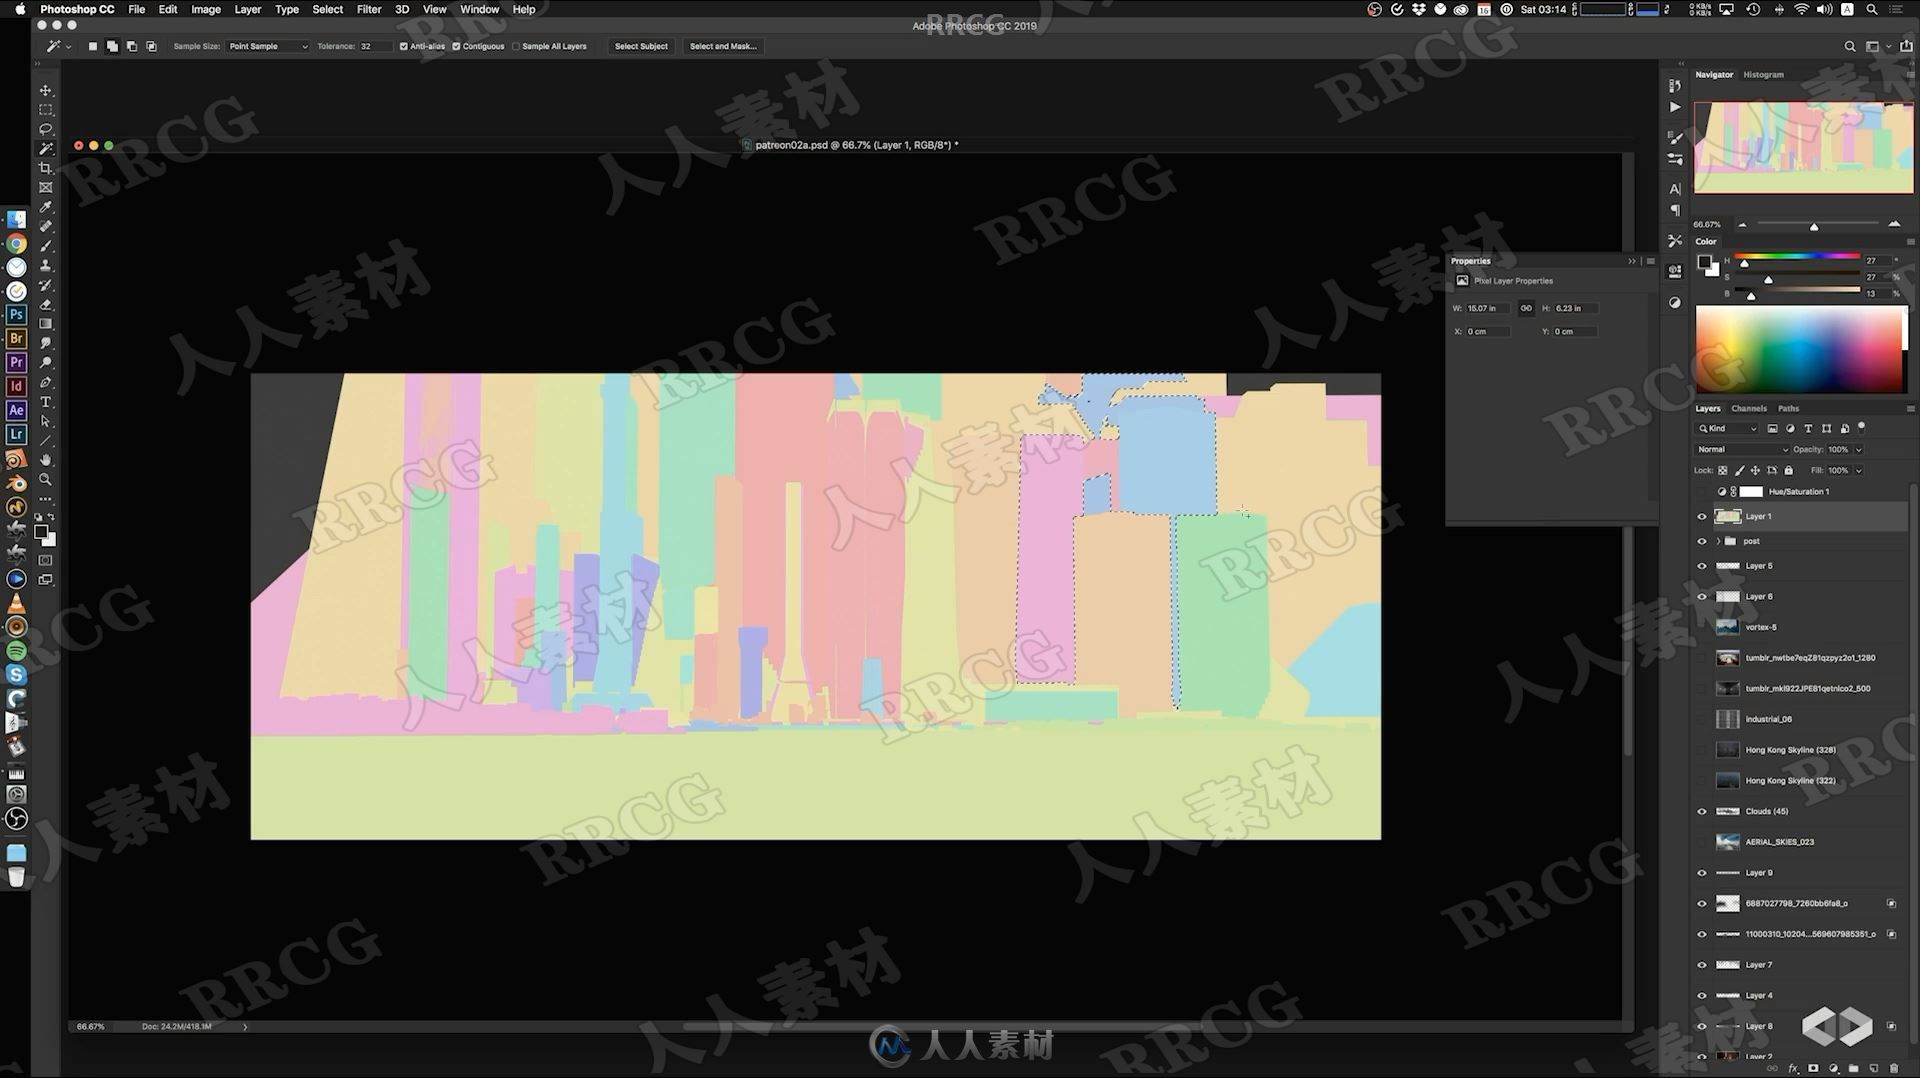1920x1078 pixels.
Task: Click Navigator zoom in large mountains button
Action: click(x=1894, y=224)
